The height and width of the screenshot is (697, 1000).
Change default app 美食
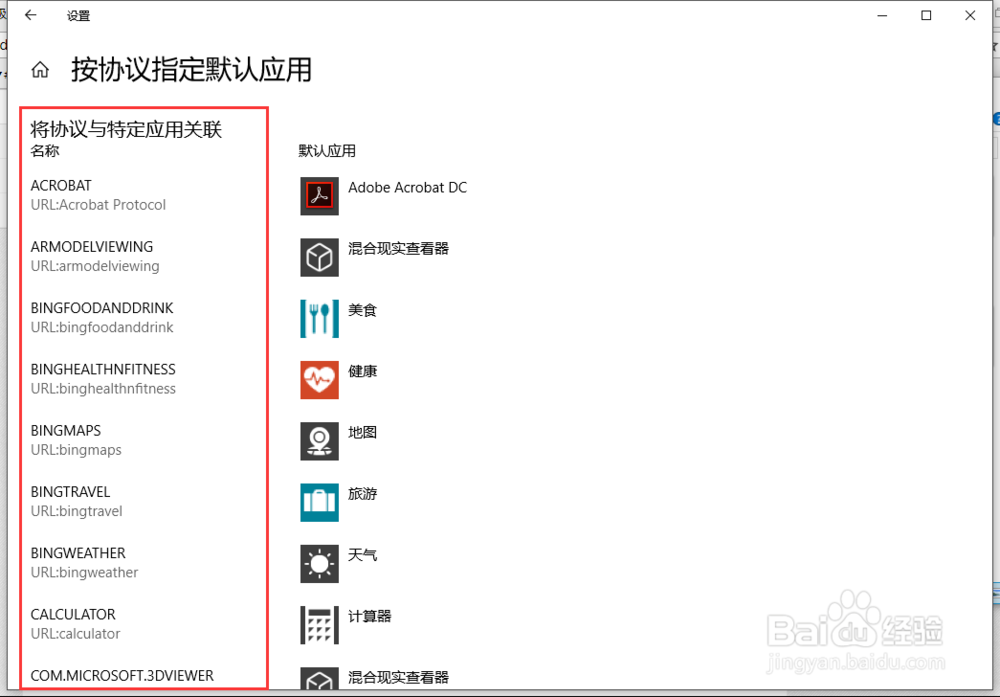tap(362, 310)
